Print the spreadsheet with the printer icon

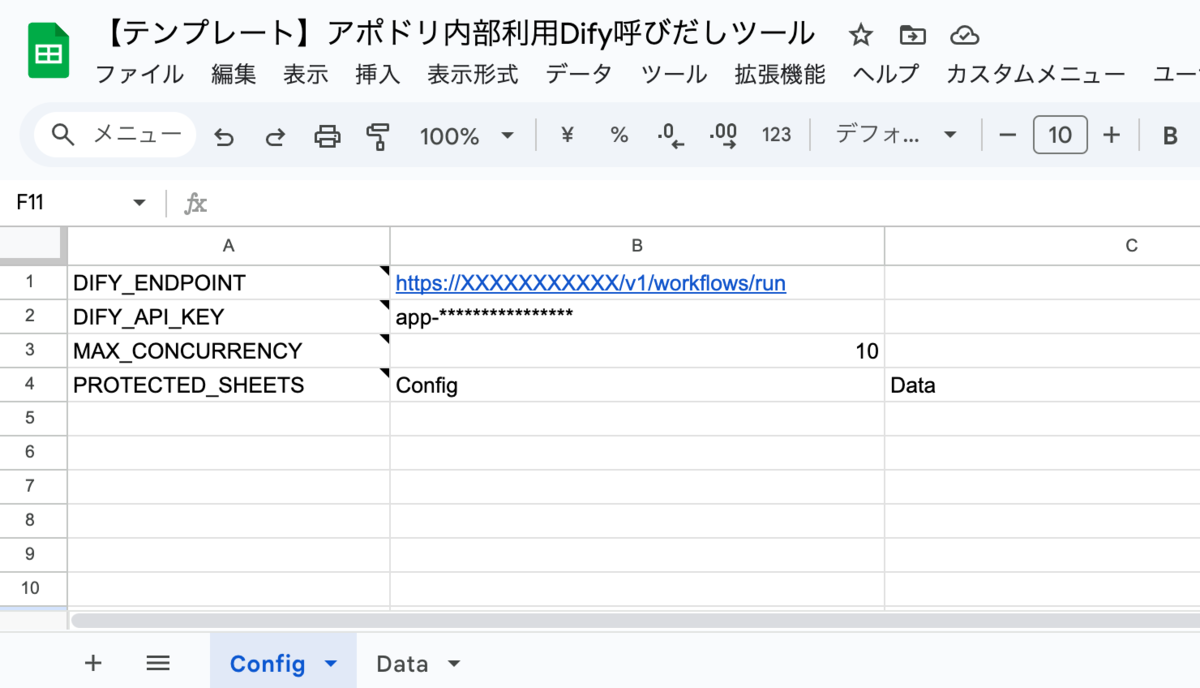[x=328, y=136]
